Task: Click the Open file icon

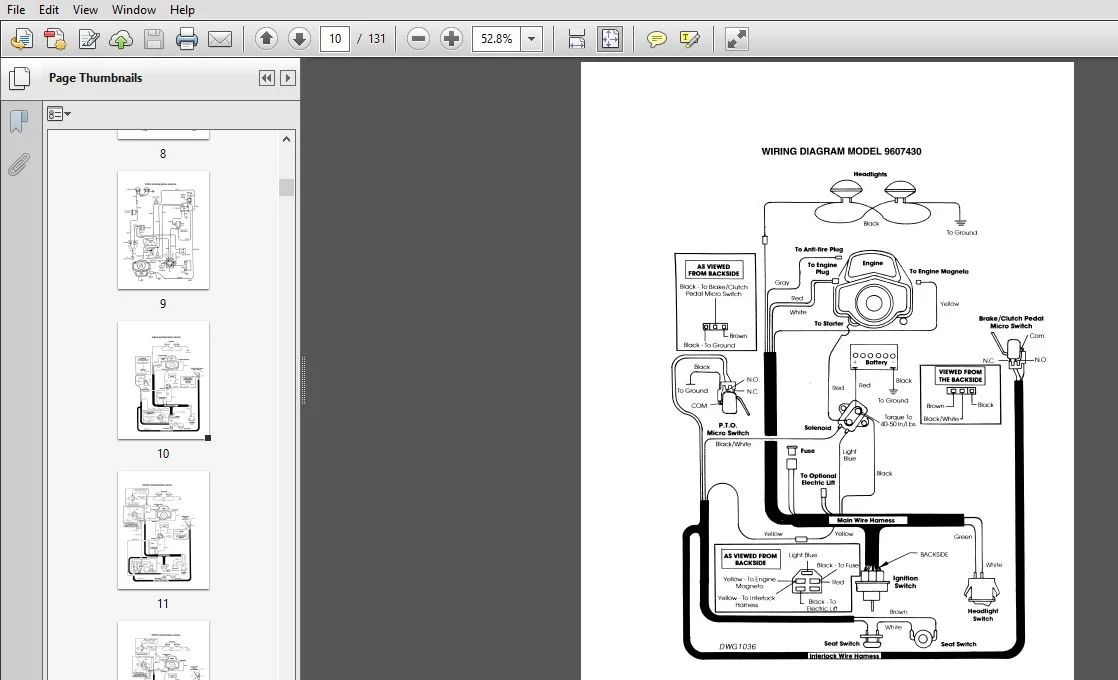Action: pos(21,38)
